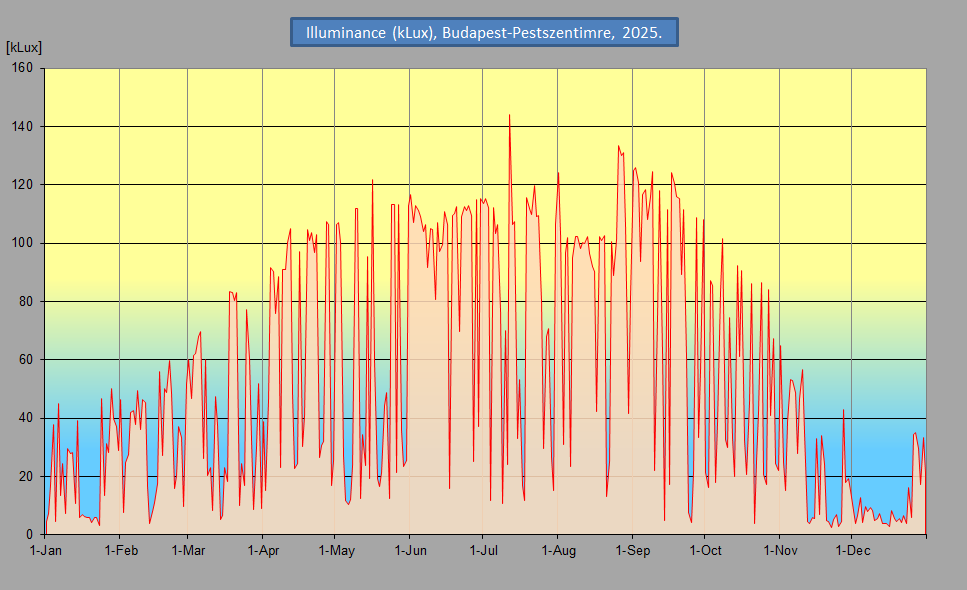This screenshot has width=967, height=590.
Task: Click the 1-Jan x-axis date label
Action: 46,551
